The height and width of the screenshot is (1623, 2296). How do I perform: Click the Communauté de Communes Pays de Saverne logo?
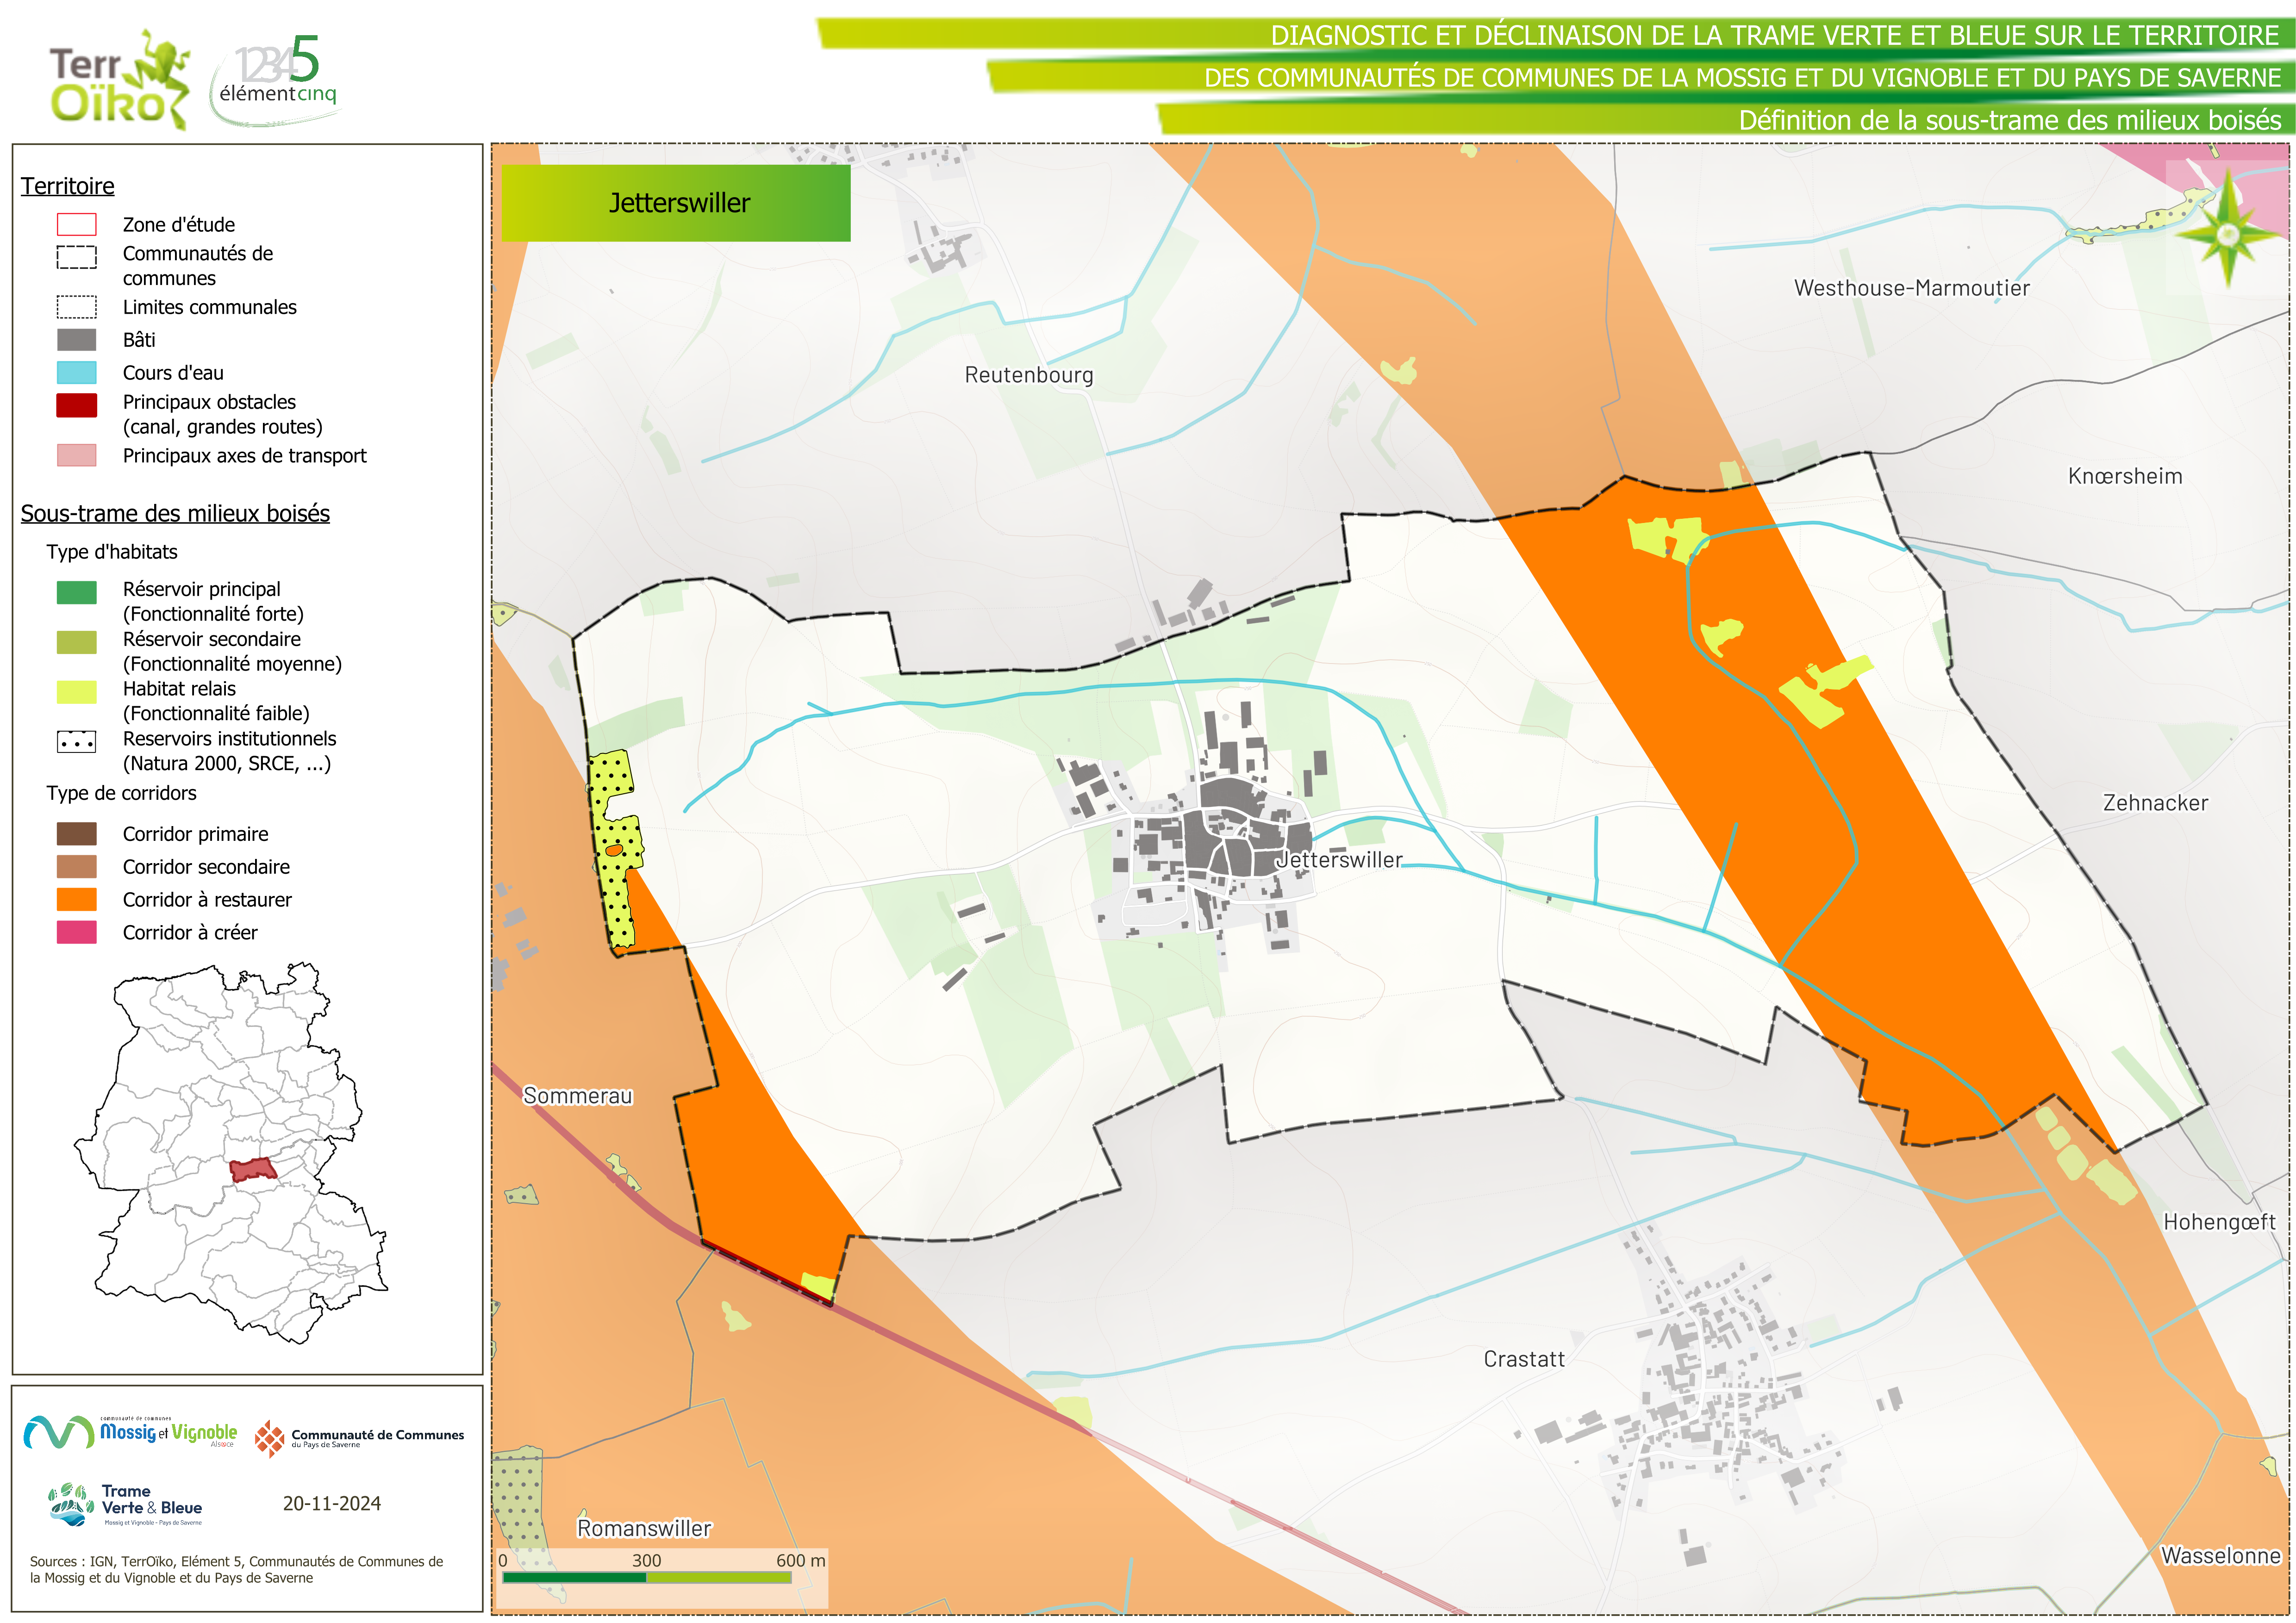pyautogui.click(x=360, y=1438)
